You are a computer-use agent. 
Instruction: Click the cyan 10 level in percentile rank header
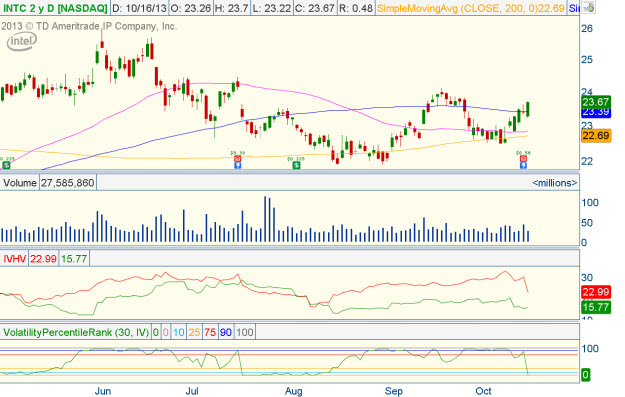pos(179,332)
